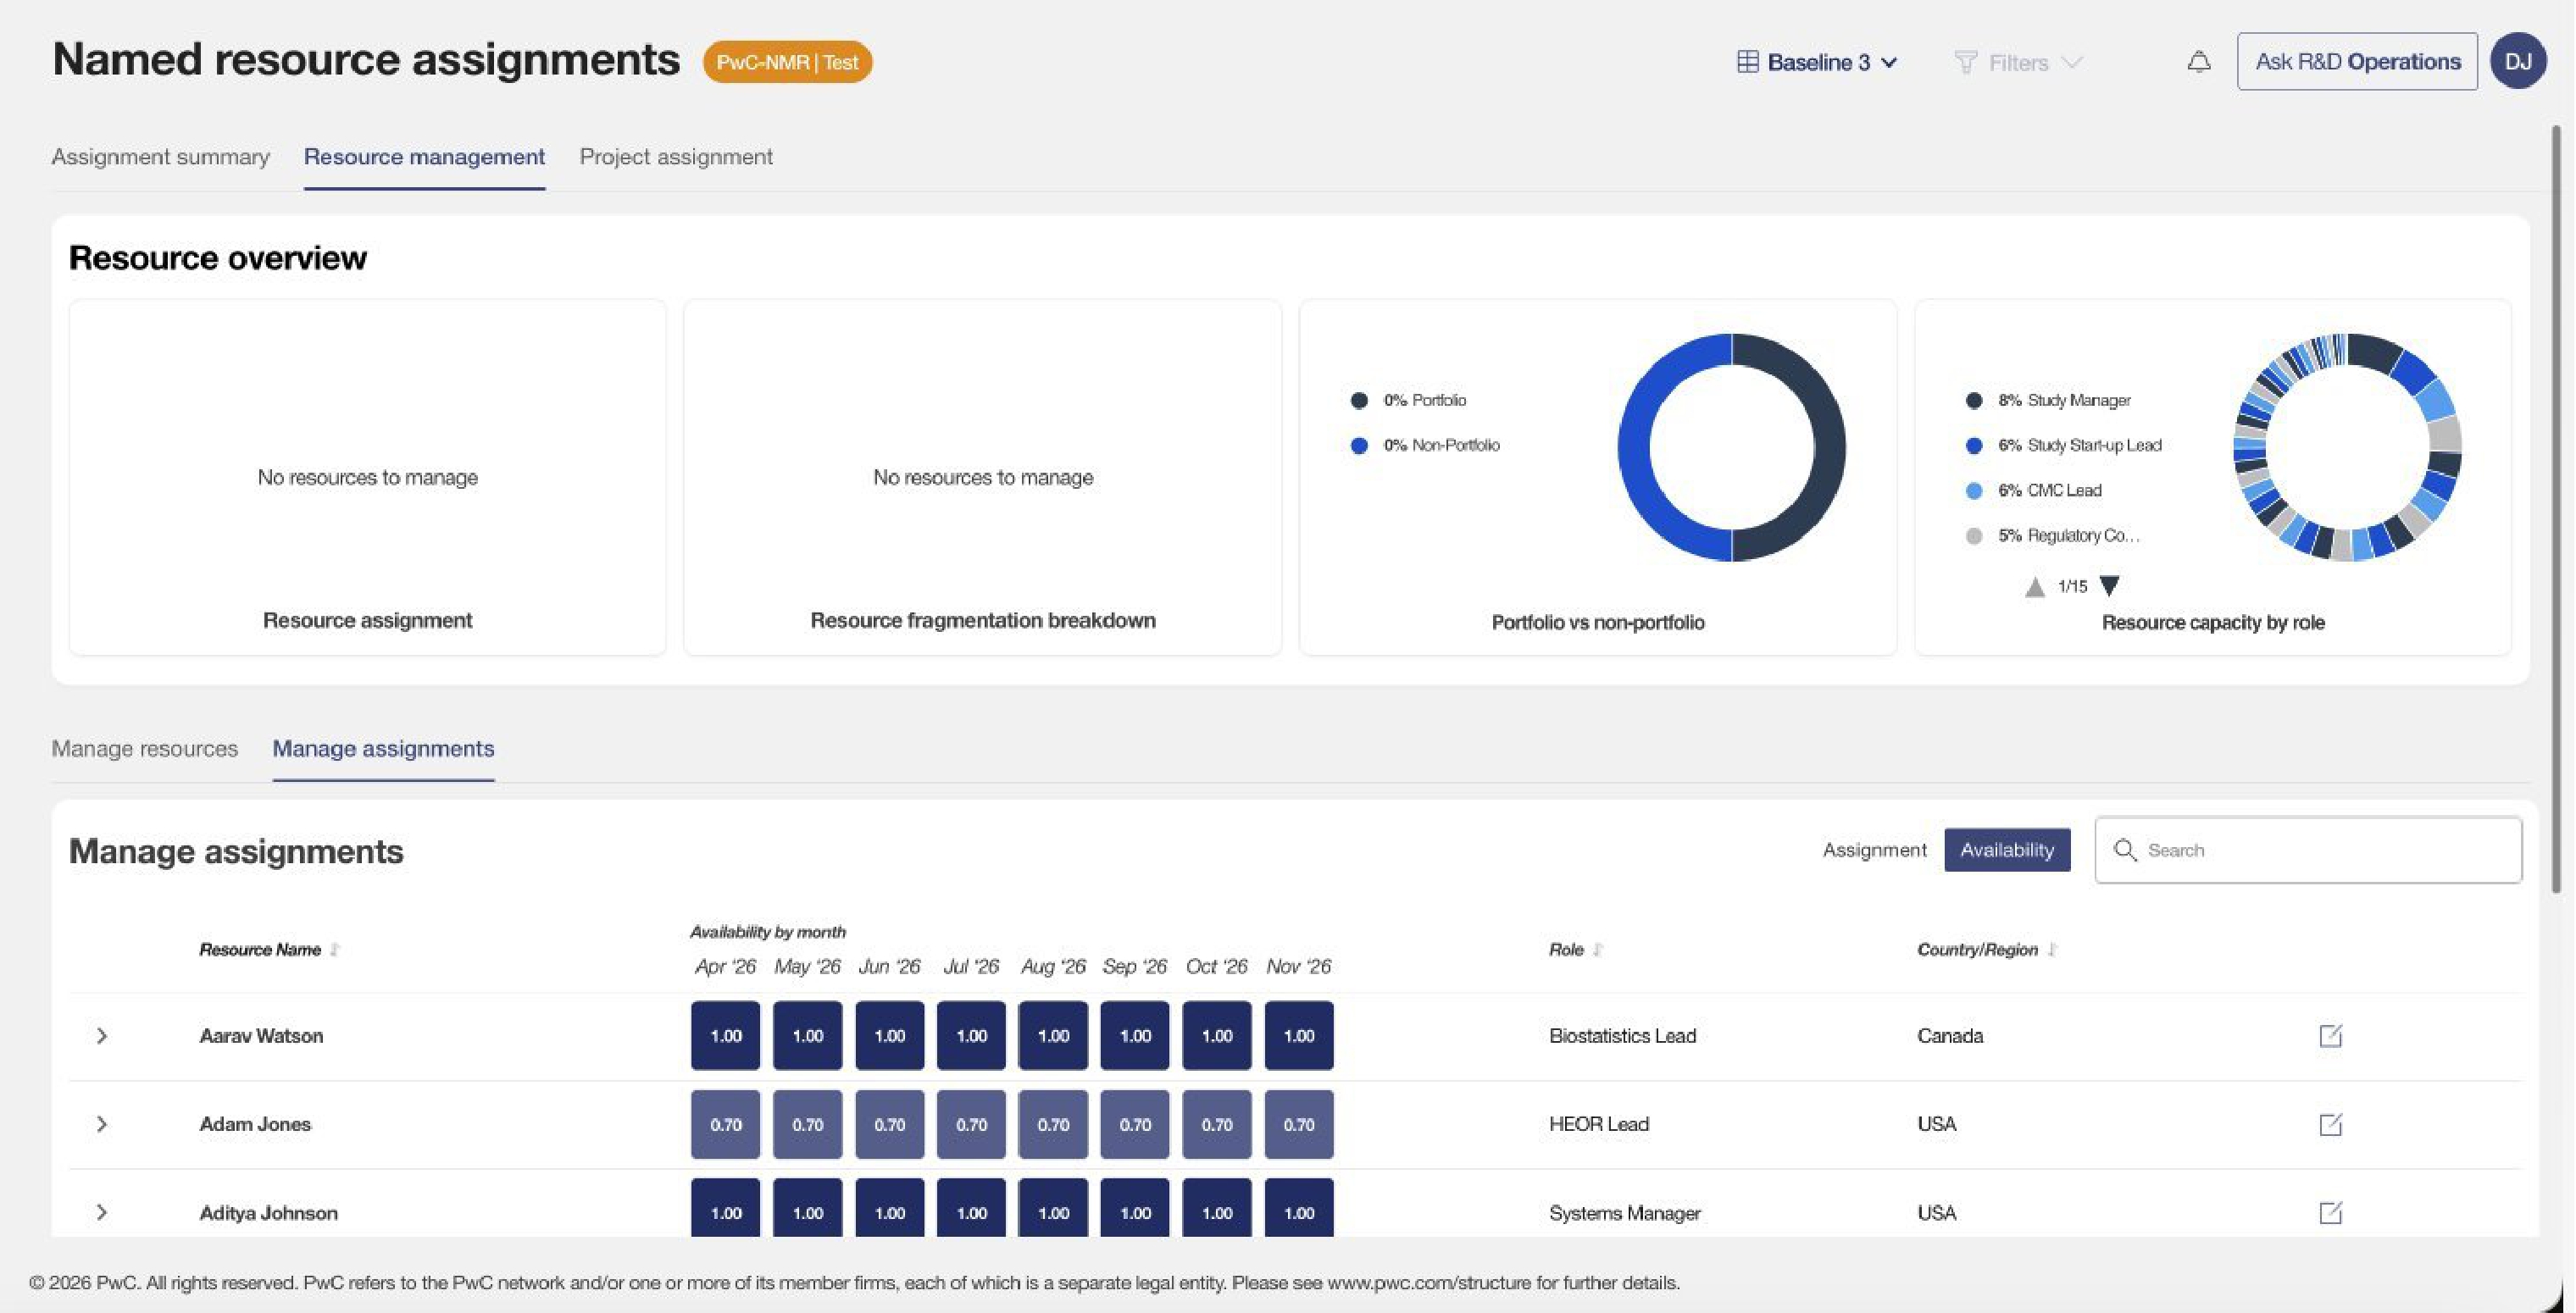
Task: Click Canada in Country/Region column
Action: tap(1949, 1036)
